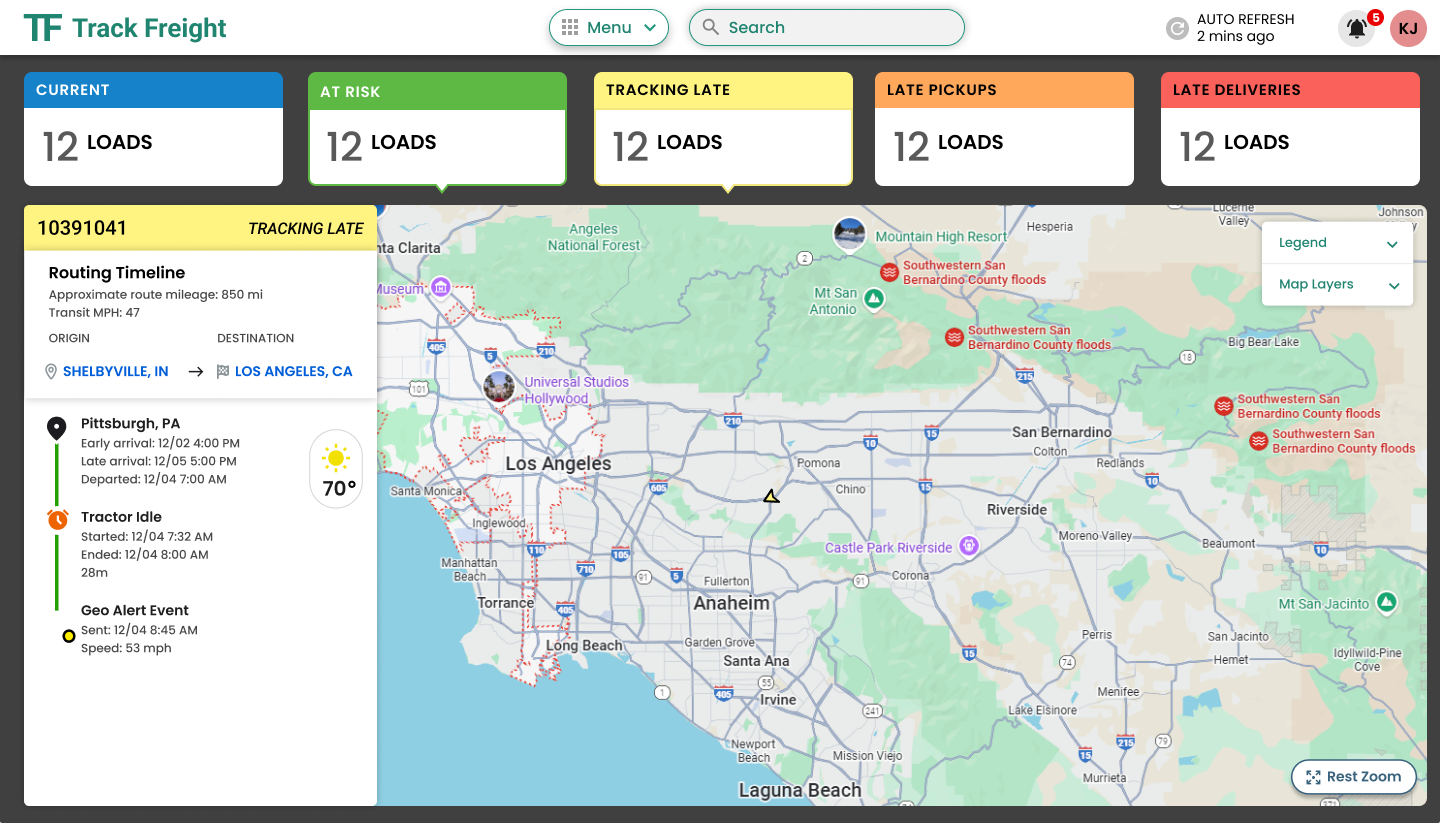Click the flood warning icon near Big Bear Lake

tap(1223, 406)
